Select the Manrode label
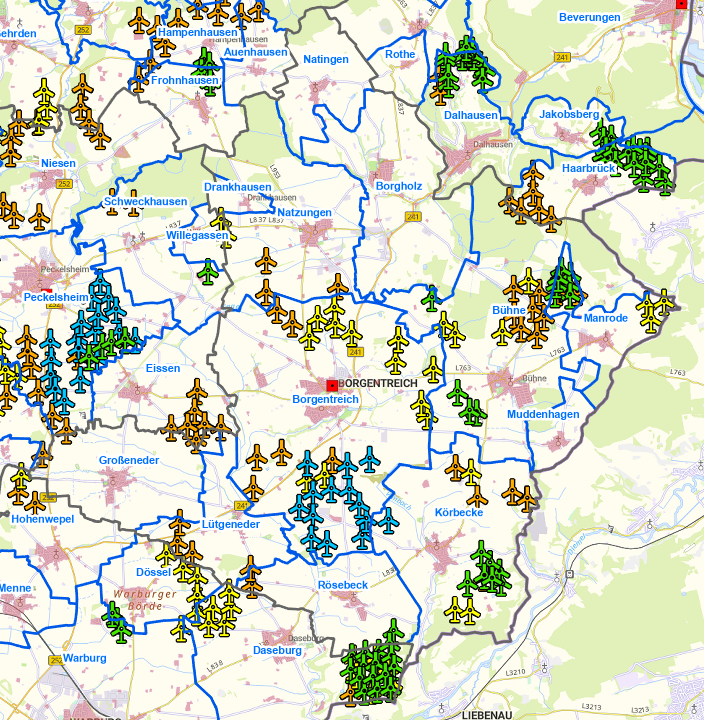704x720 pixels. 606,318
